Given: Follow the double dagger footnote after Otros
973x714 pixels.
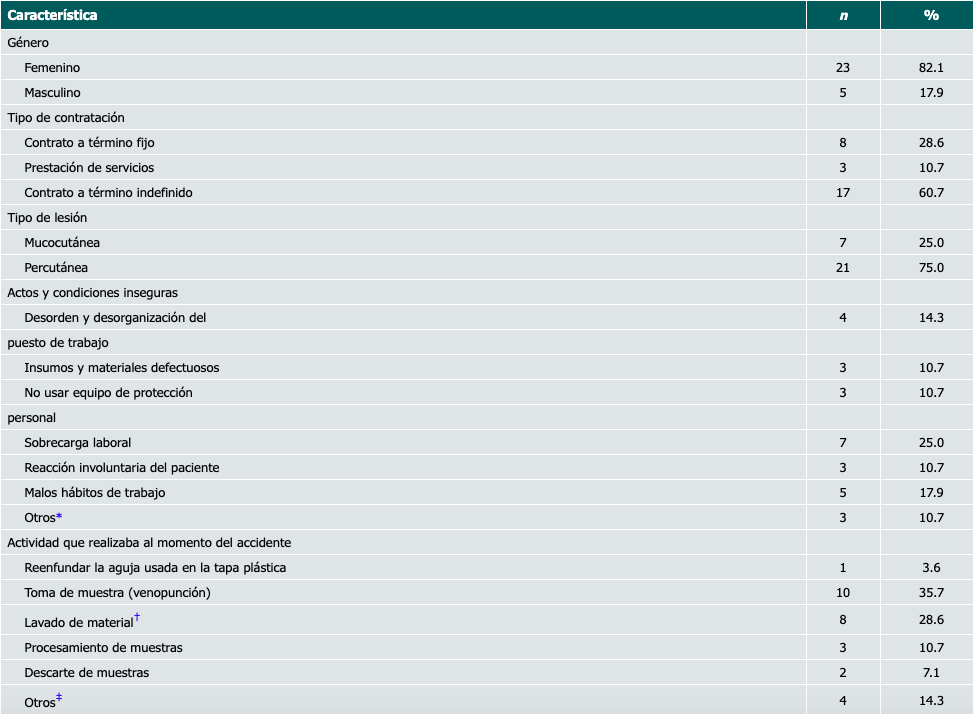Looking at the screenshot, I should coord(59,697).
